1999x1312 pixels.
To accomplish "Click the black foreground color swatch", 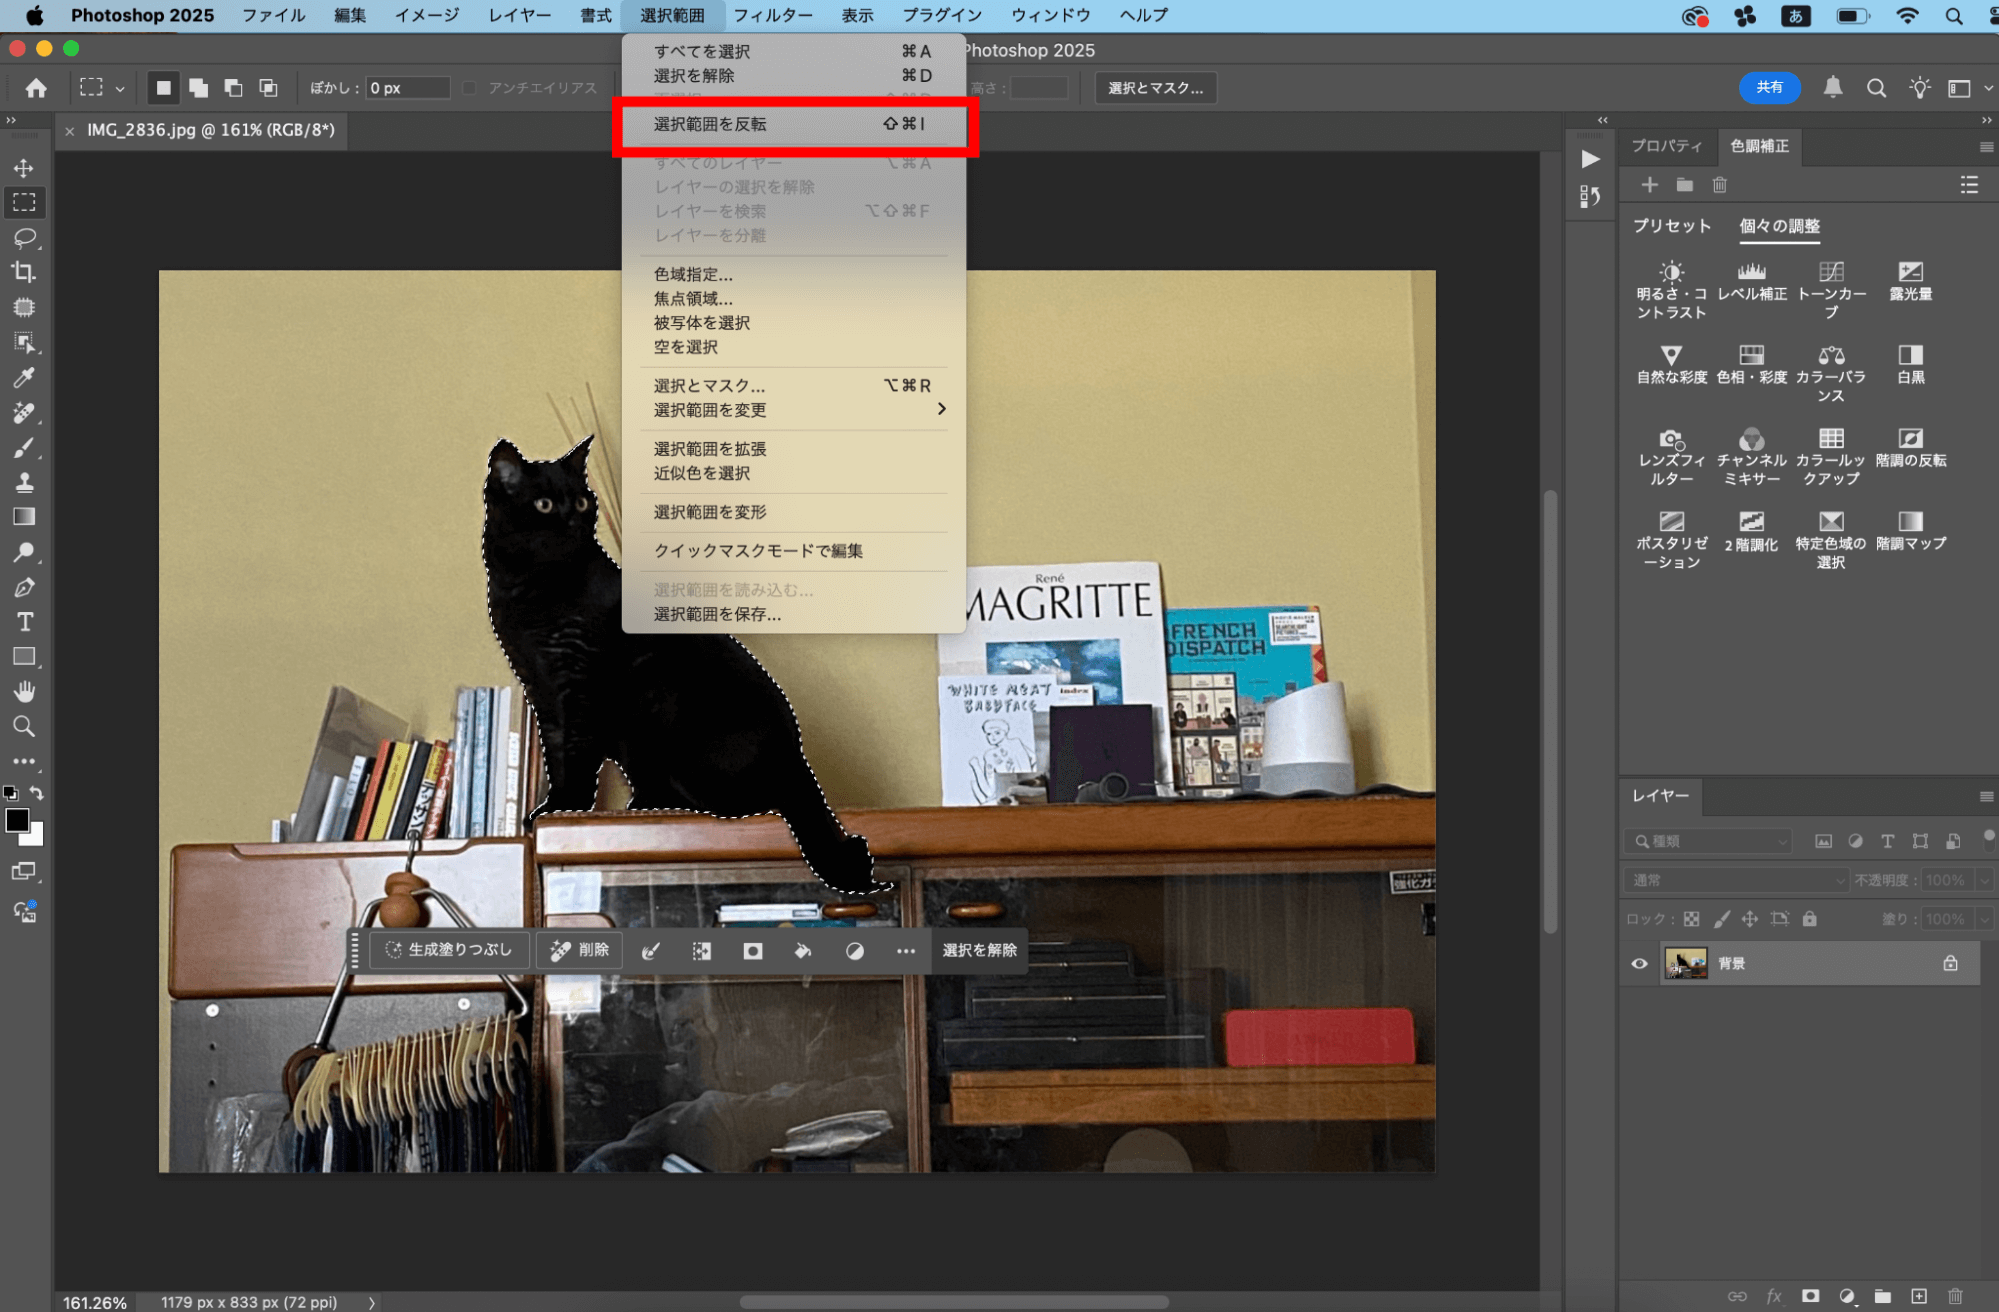I will [x=16, y=821].
